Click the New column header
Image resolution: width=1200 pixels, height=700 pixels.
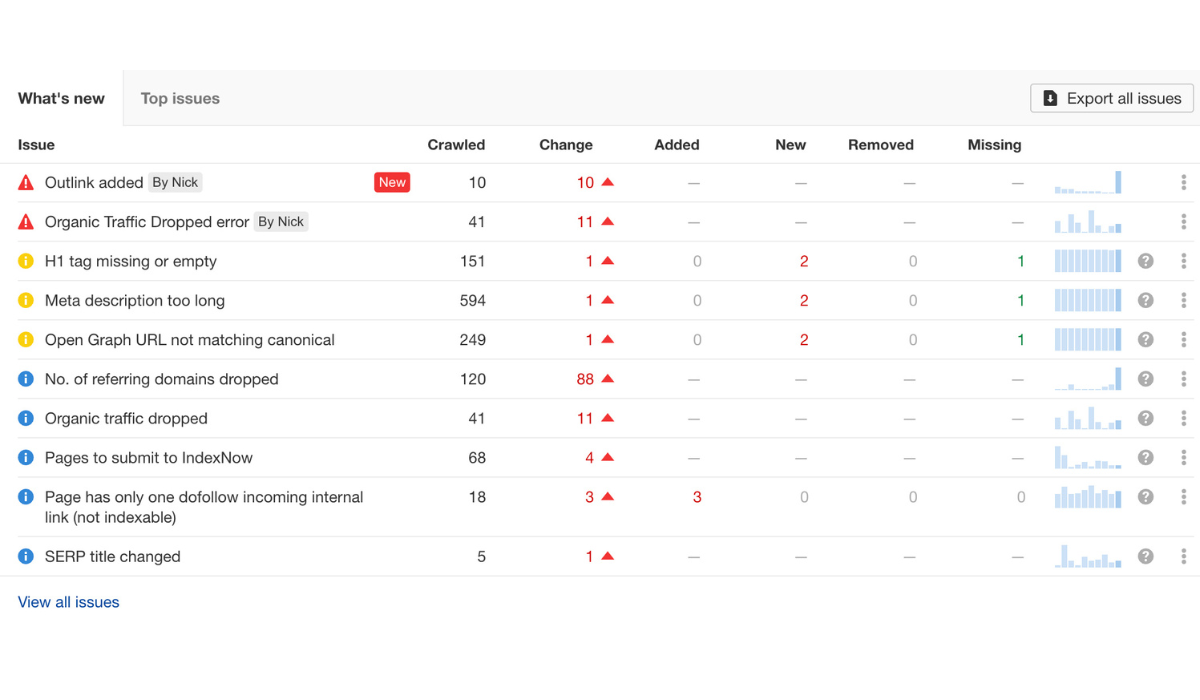790,145
